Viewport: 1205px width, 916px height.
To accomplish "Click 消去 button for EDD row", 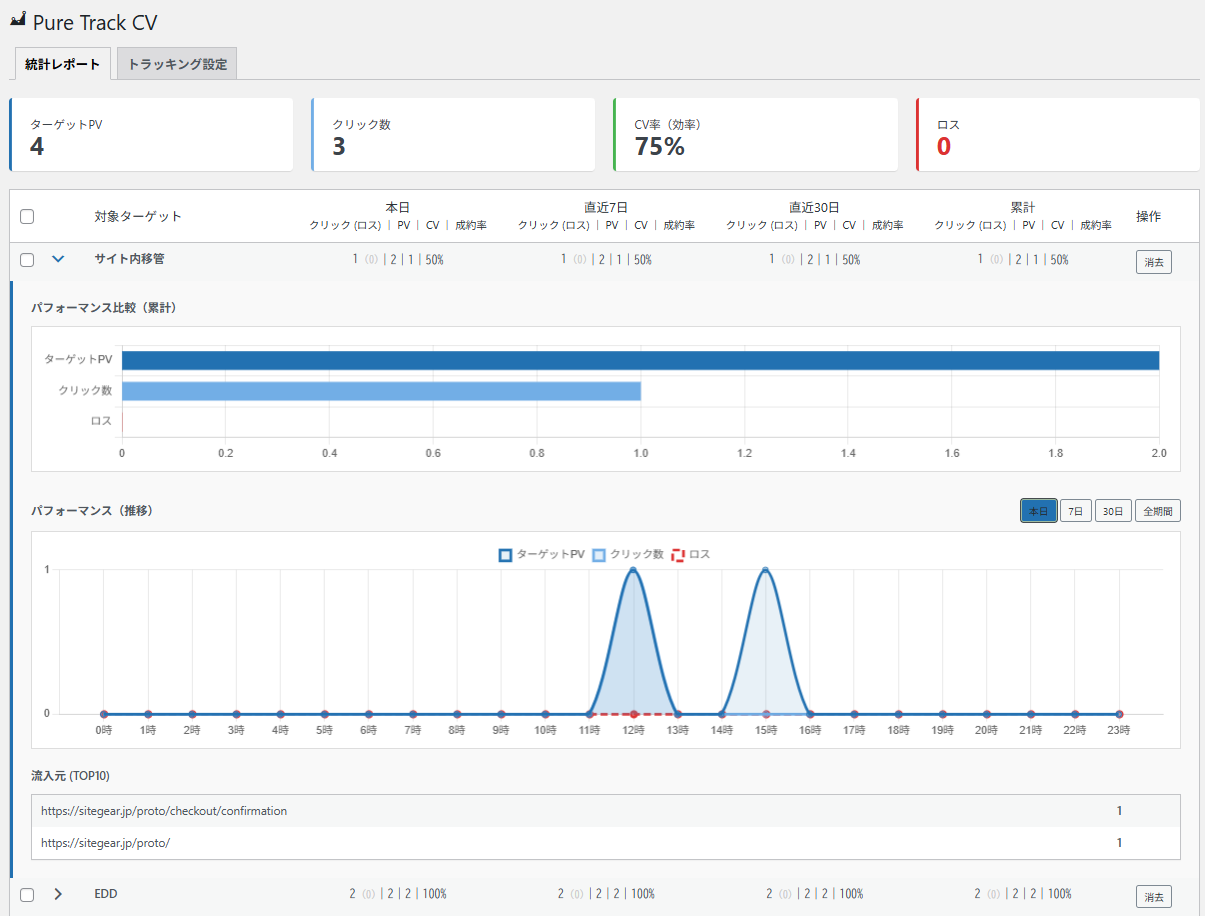I will [x=1153, y=897].
